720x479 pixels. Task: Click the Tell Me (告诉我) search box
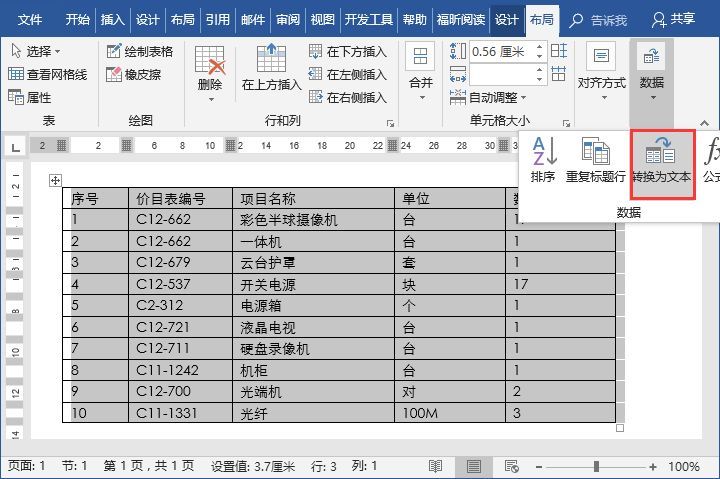coord(598,20)
